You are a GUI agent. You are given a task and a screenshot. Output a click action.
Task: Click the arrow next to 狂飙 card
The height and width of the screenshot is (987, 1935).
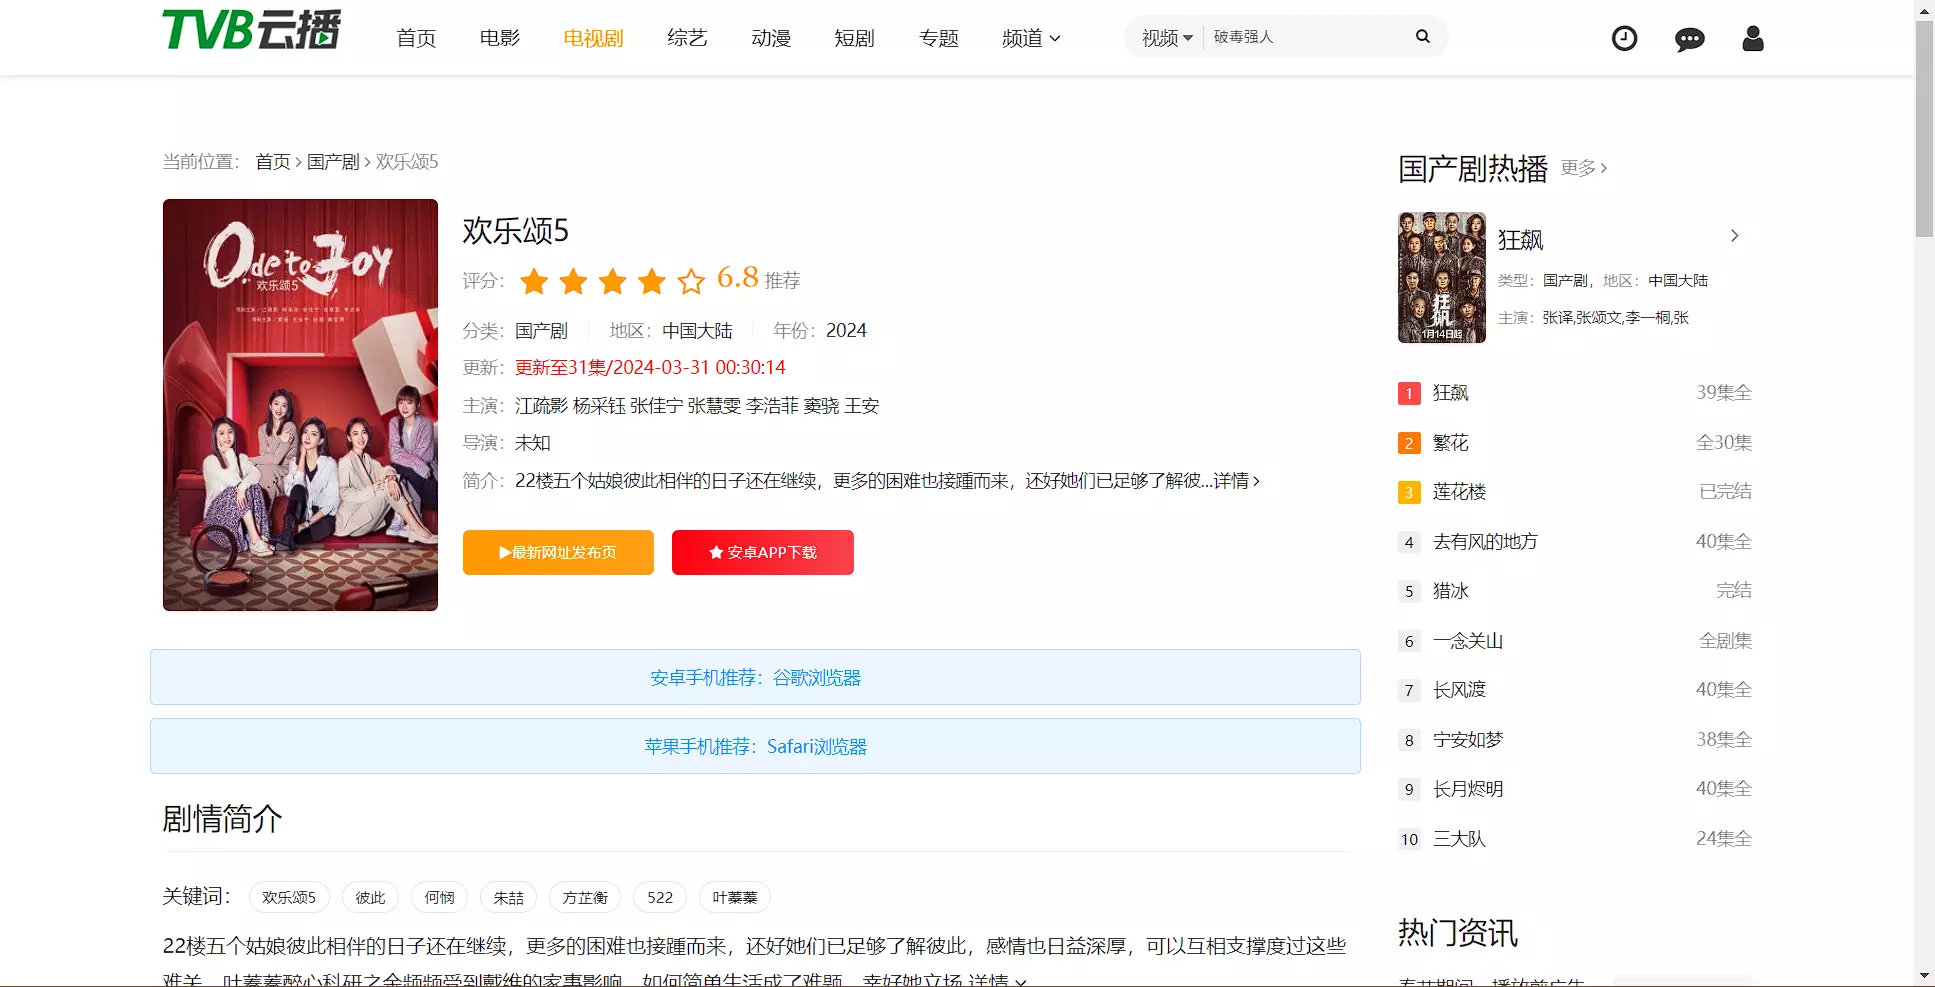pos(1734,236)
